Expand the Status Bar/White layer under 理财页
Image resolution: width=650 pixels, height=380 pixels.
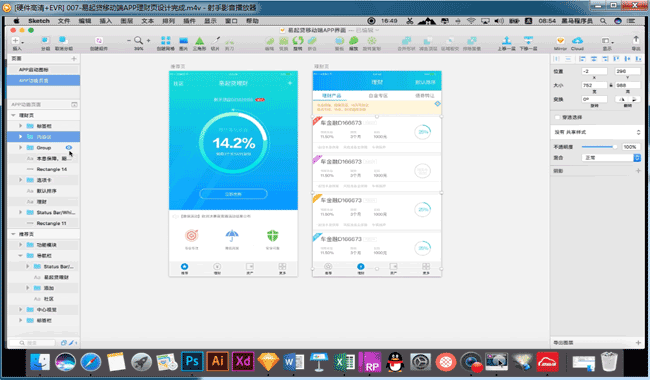pos(20,212)
